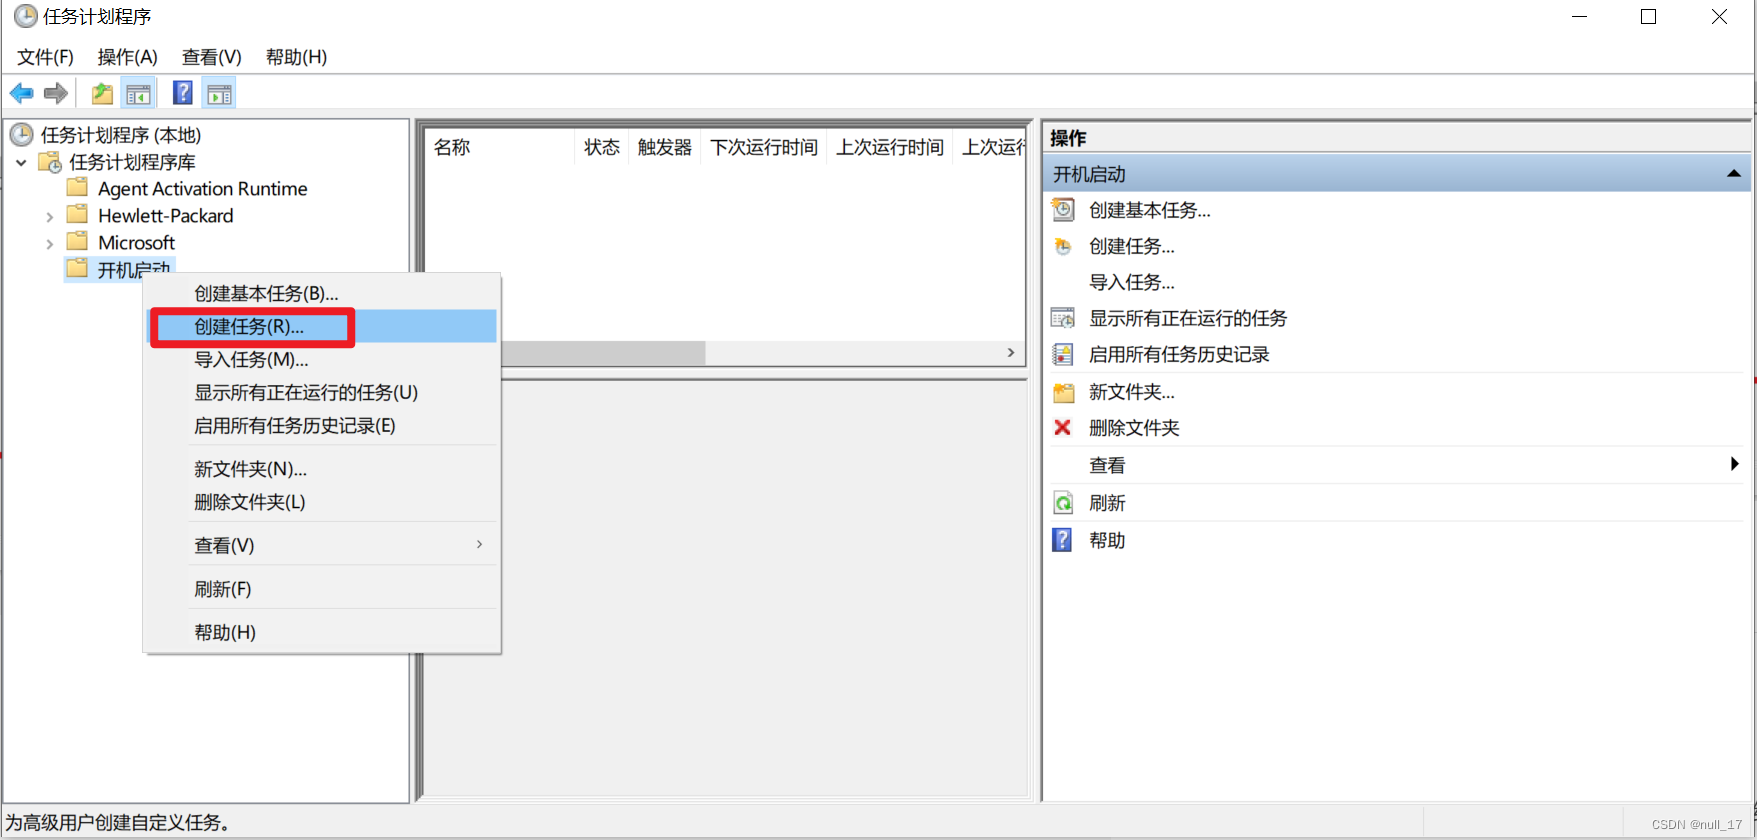This screenshot has width=1757, height=840.
Task: Collapse the 任务计划程序库 tree node
Action: pos(21,162)
